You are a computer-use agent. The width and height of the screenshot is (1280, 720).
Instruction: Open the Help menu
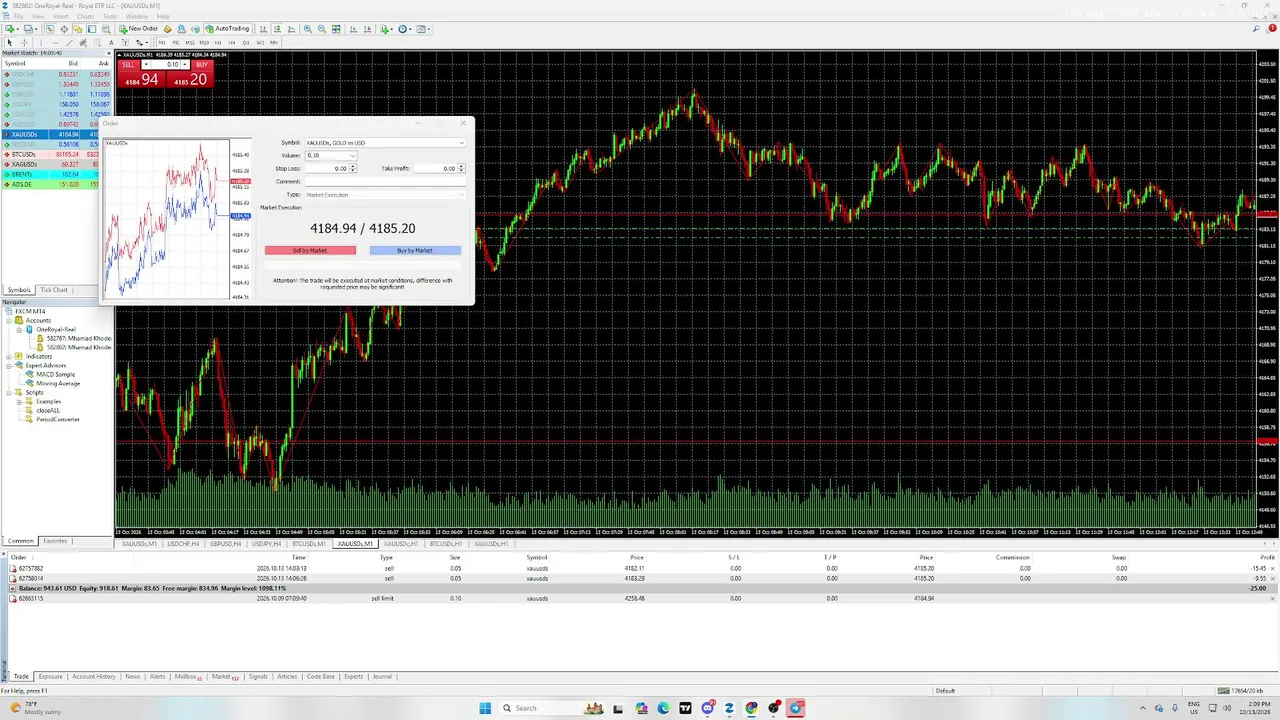163,17
